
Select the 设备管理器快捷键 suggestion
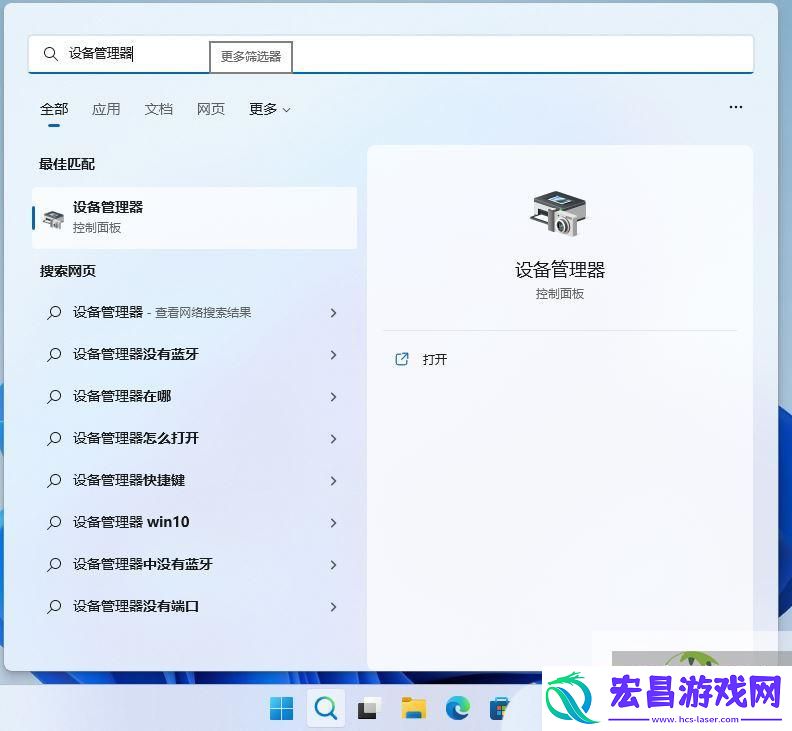point(192,480)
